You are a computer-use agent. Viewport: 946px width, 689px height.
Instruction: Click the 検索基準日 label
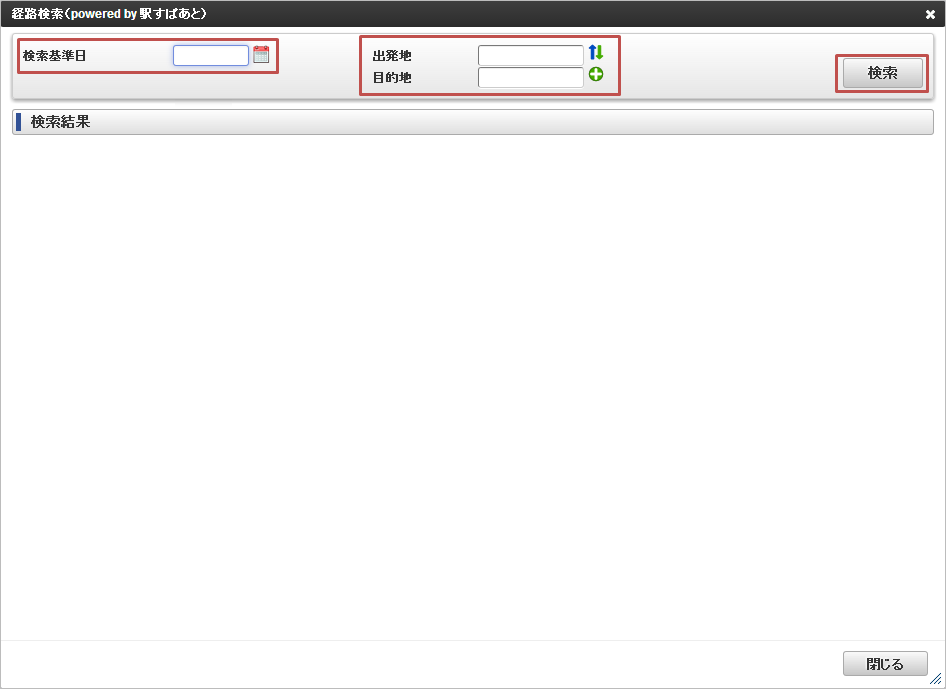(54, 56)
